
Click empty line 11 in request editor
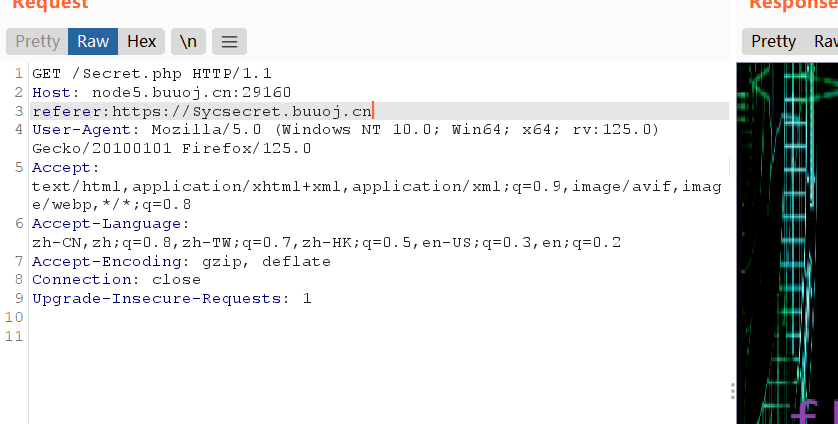379,336
